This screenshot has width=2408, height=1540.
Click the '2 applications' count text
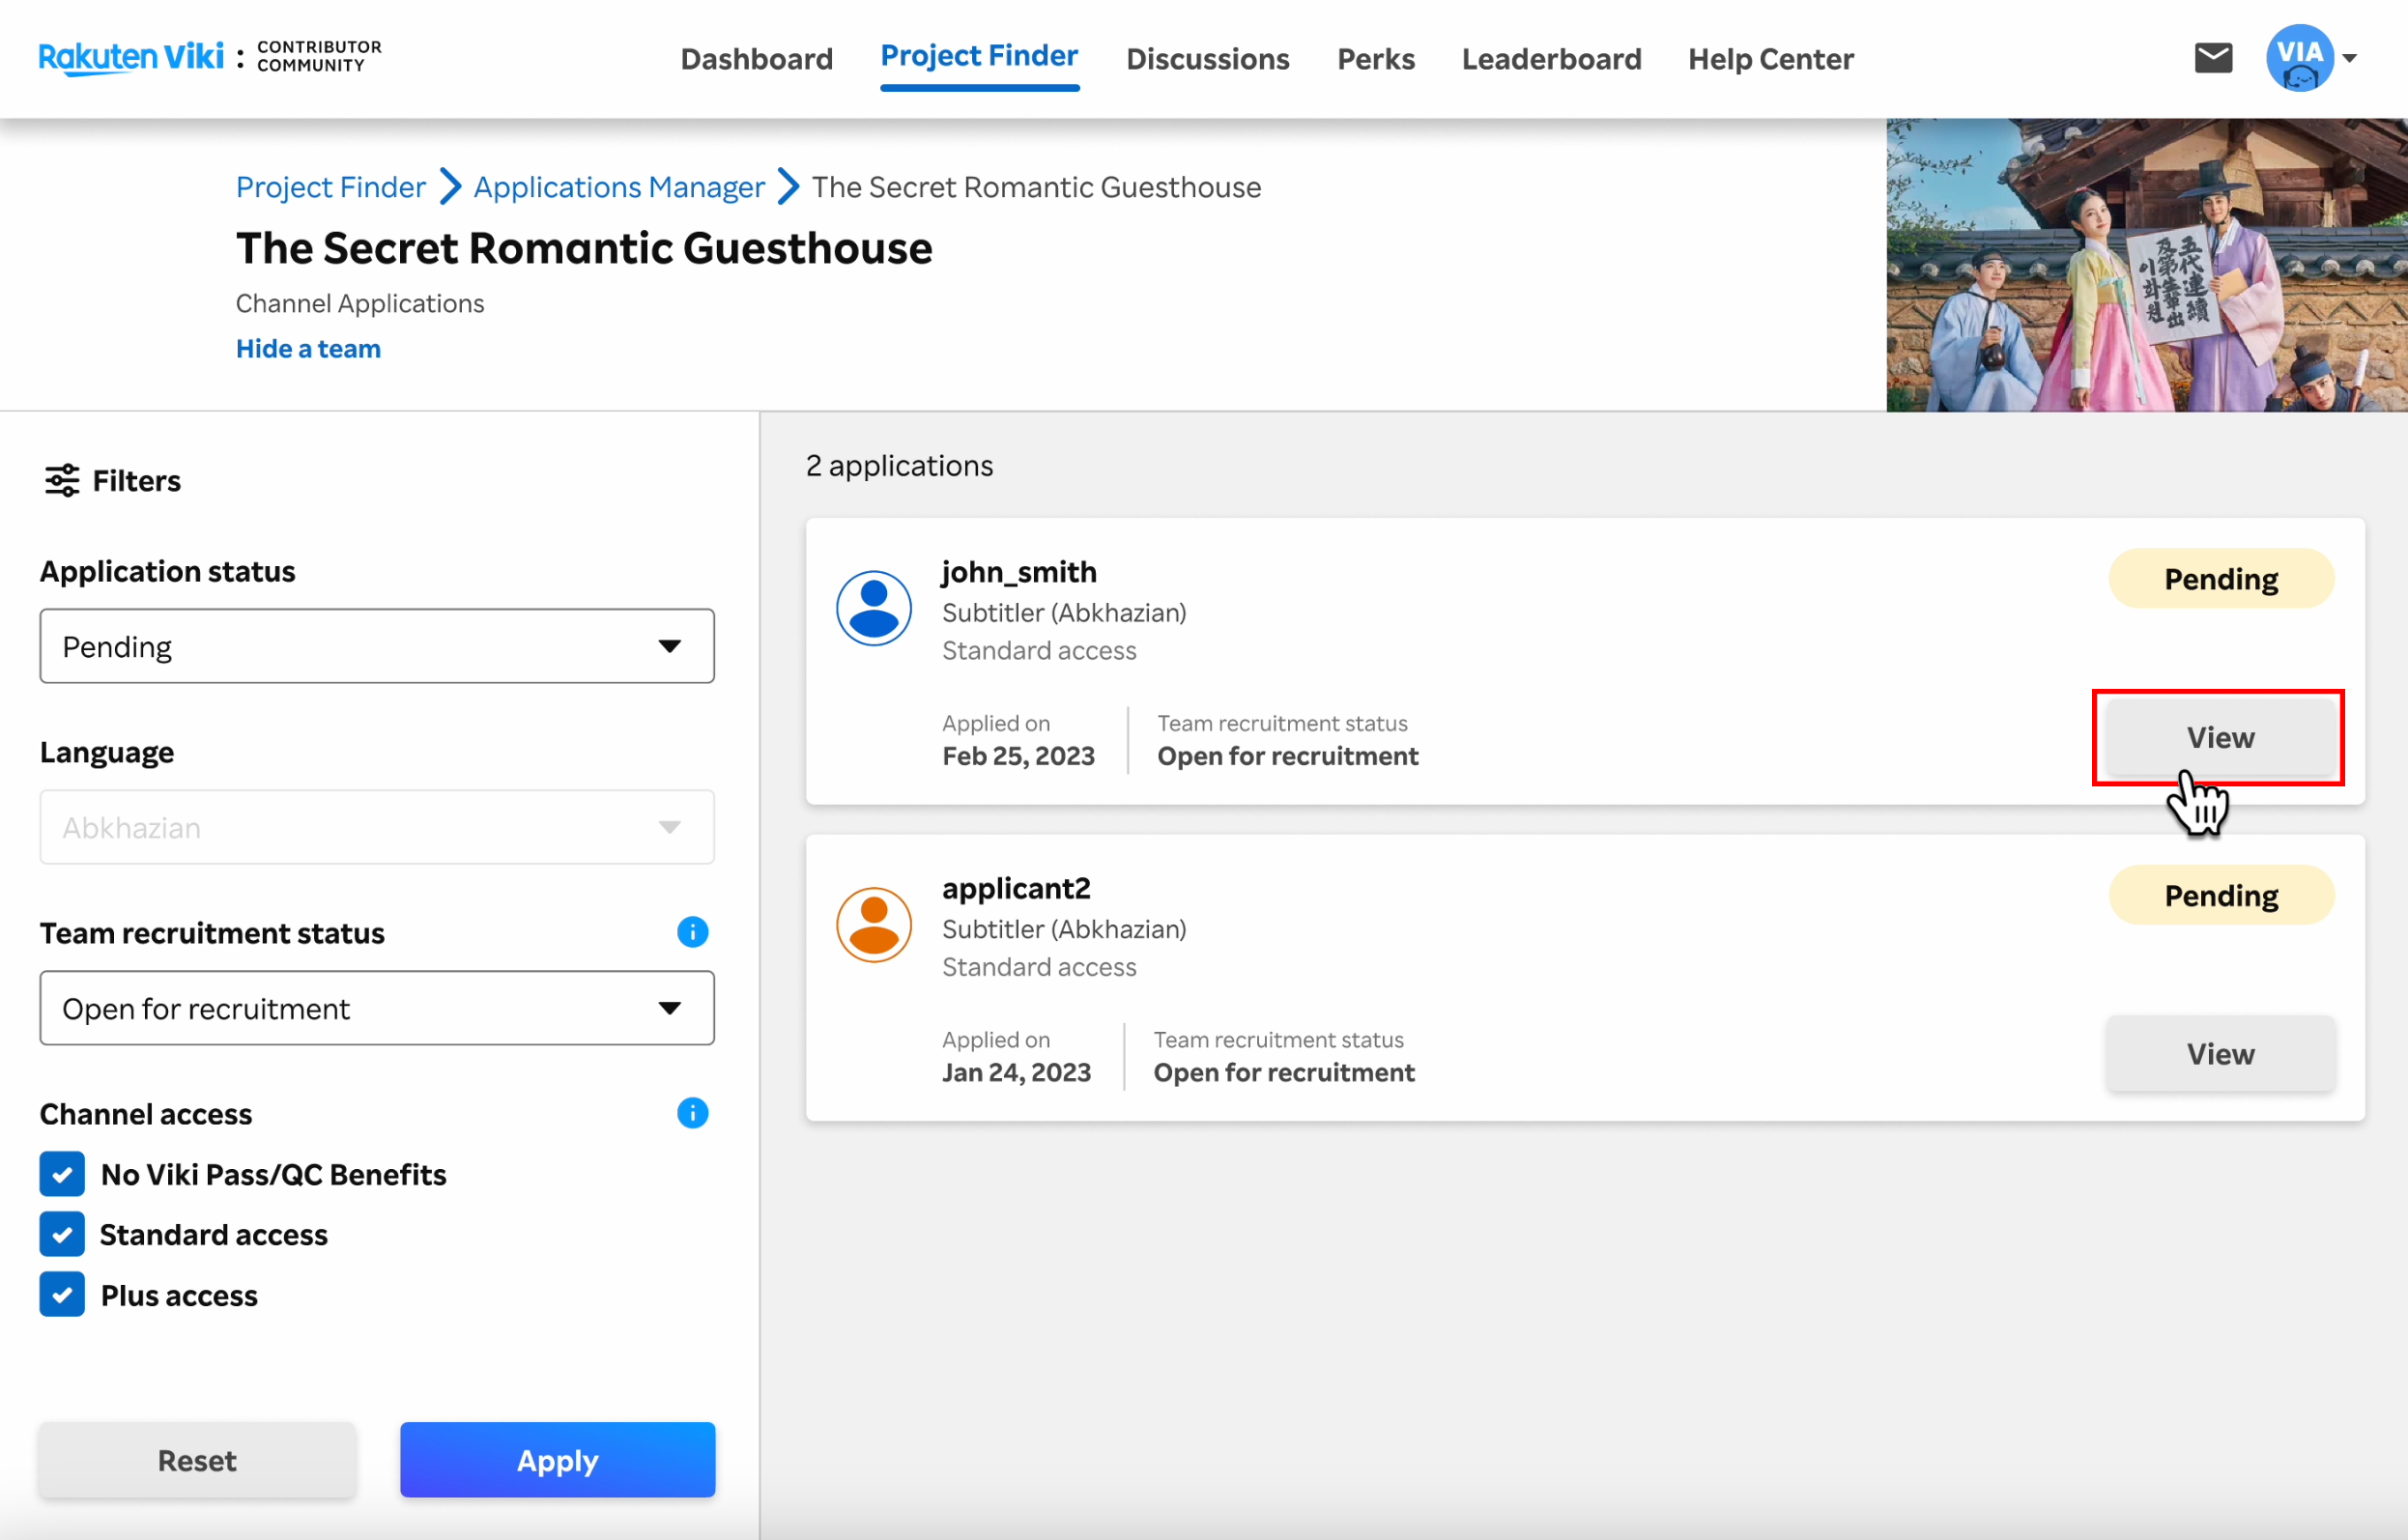pyautogui.click(x=899, y=465)
